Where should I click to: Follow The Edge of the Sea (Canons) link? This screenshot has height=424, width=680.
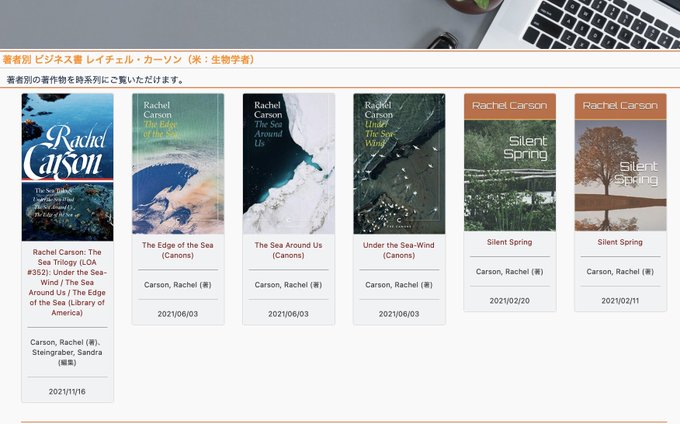point(178,250)
